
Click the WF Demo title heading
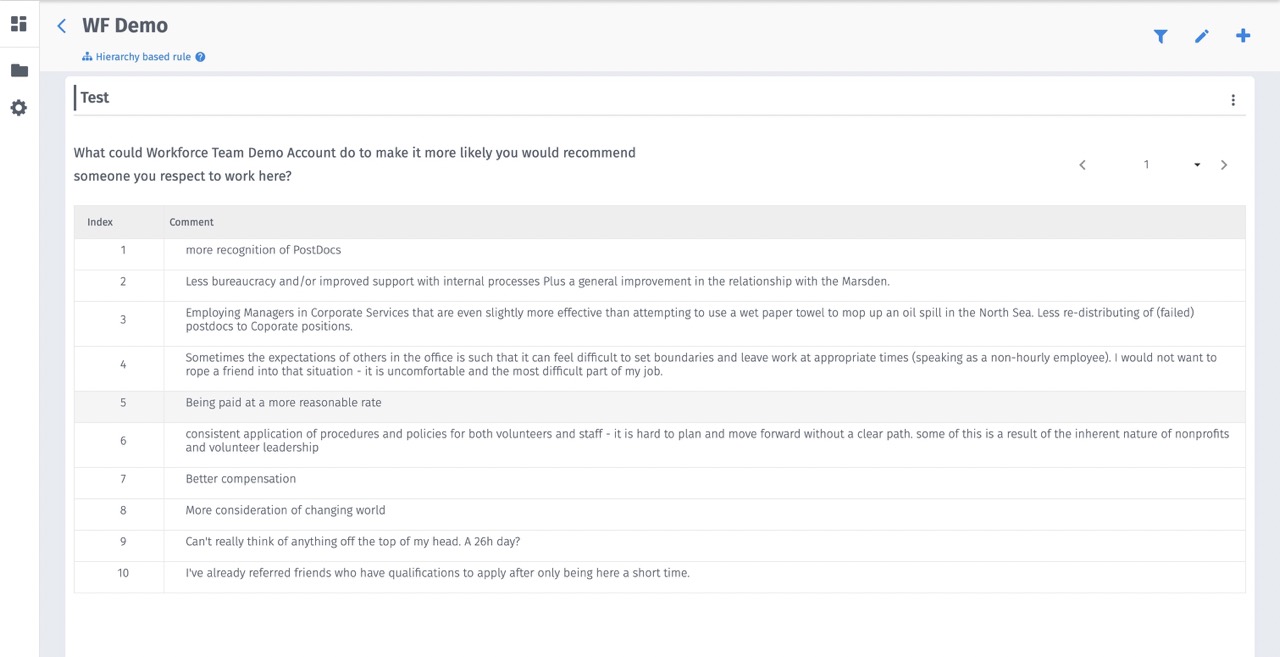(x=124, y=25)
